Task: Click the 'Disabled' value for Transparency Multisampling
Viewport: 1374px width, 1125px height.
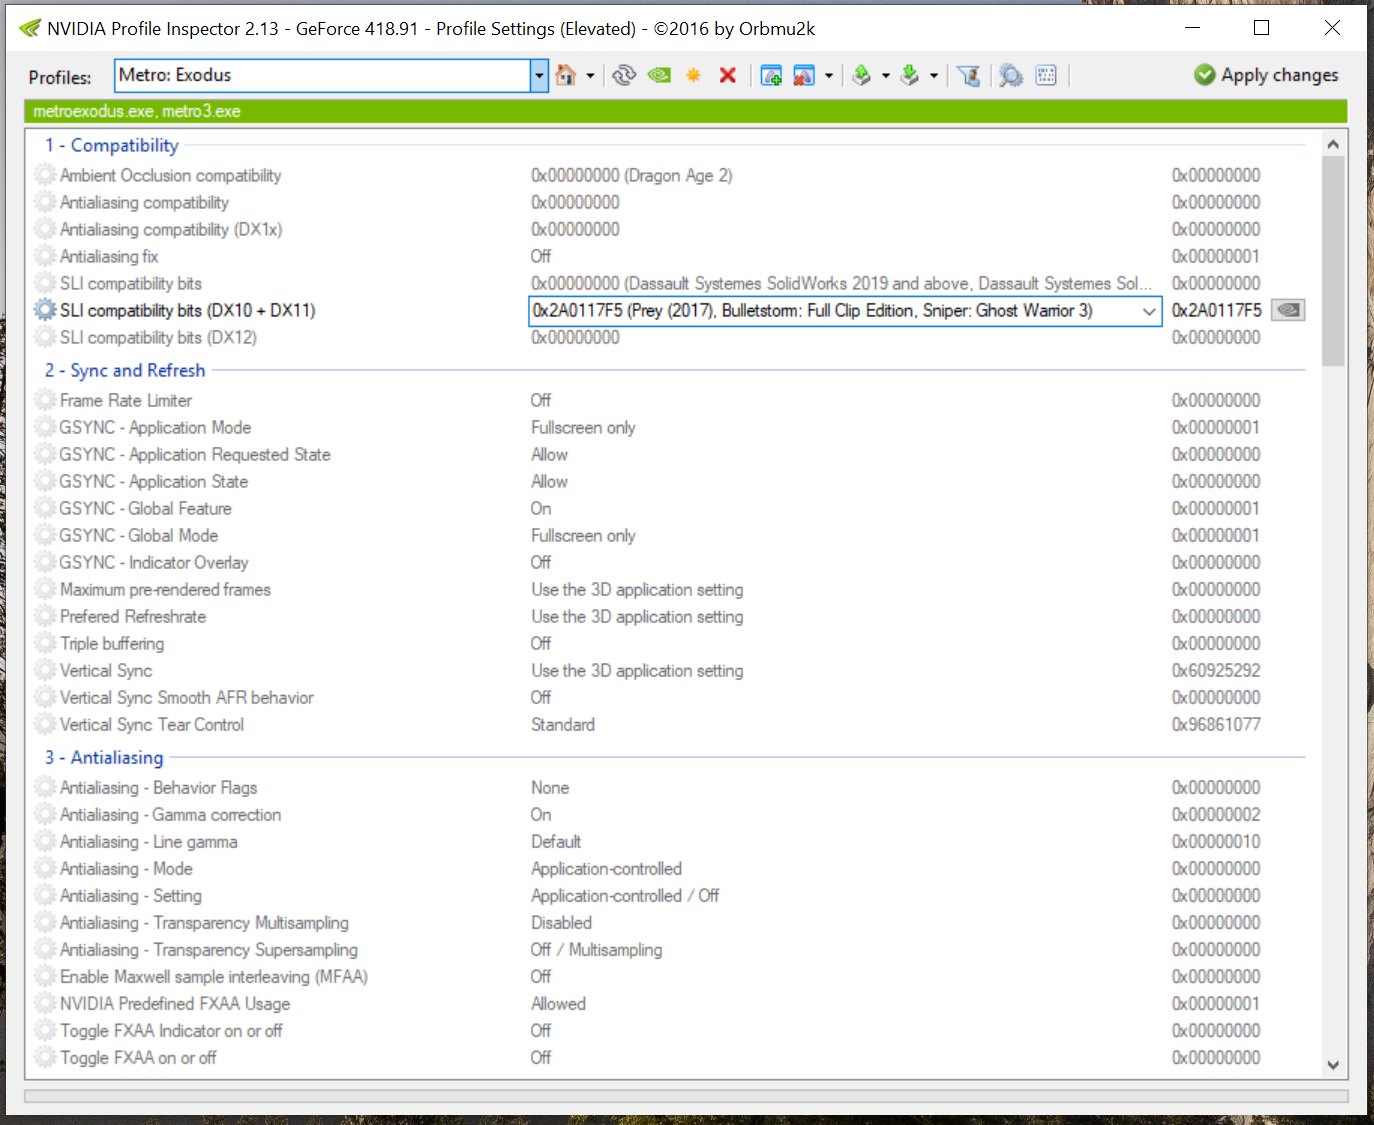Action: pos(561,922)
